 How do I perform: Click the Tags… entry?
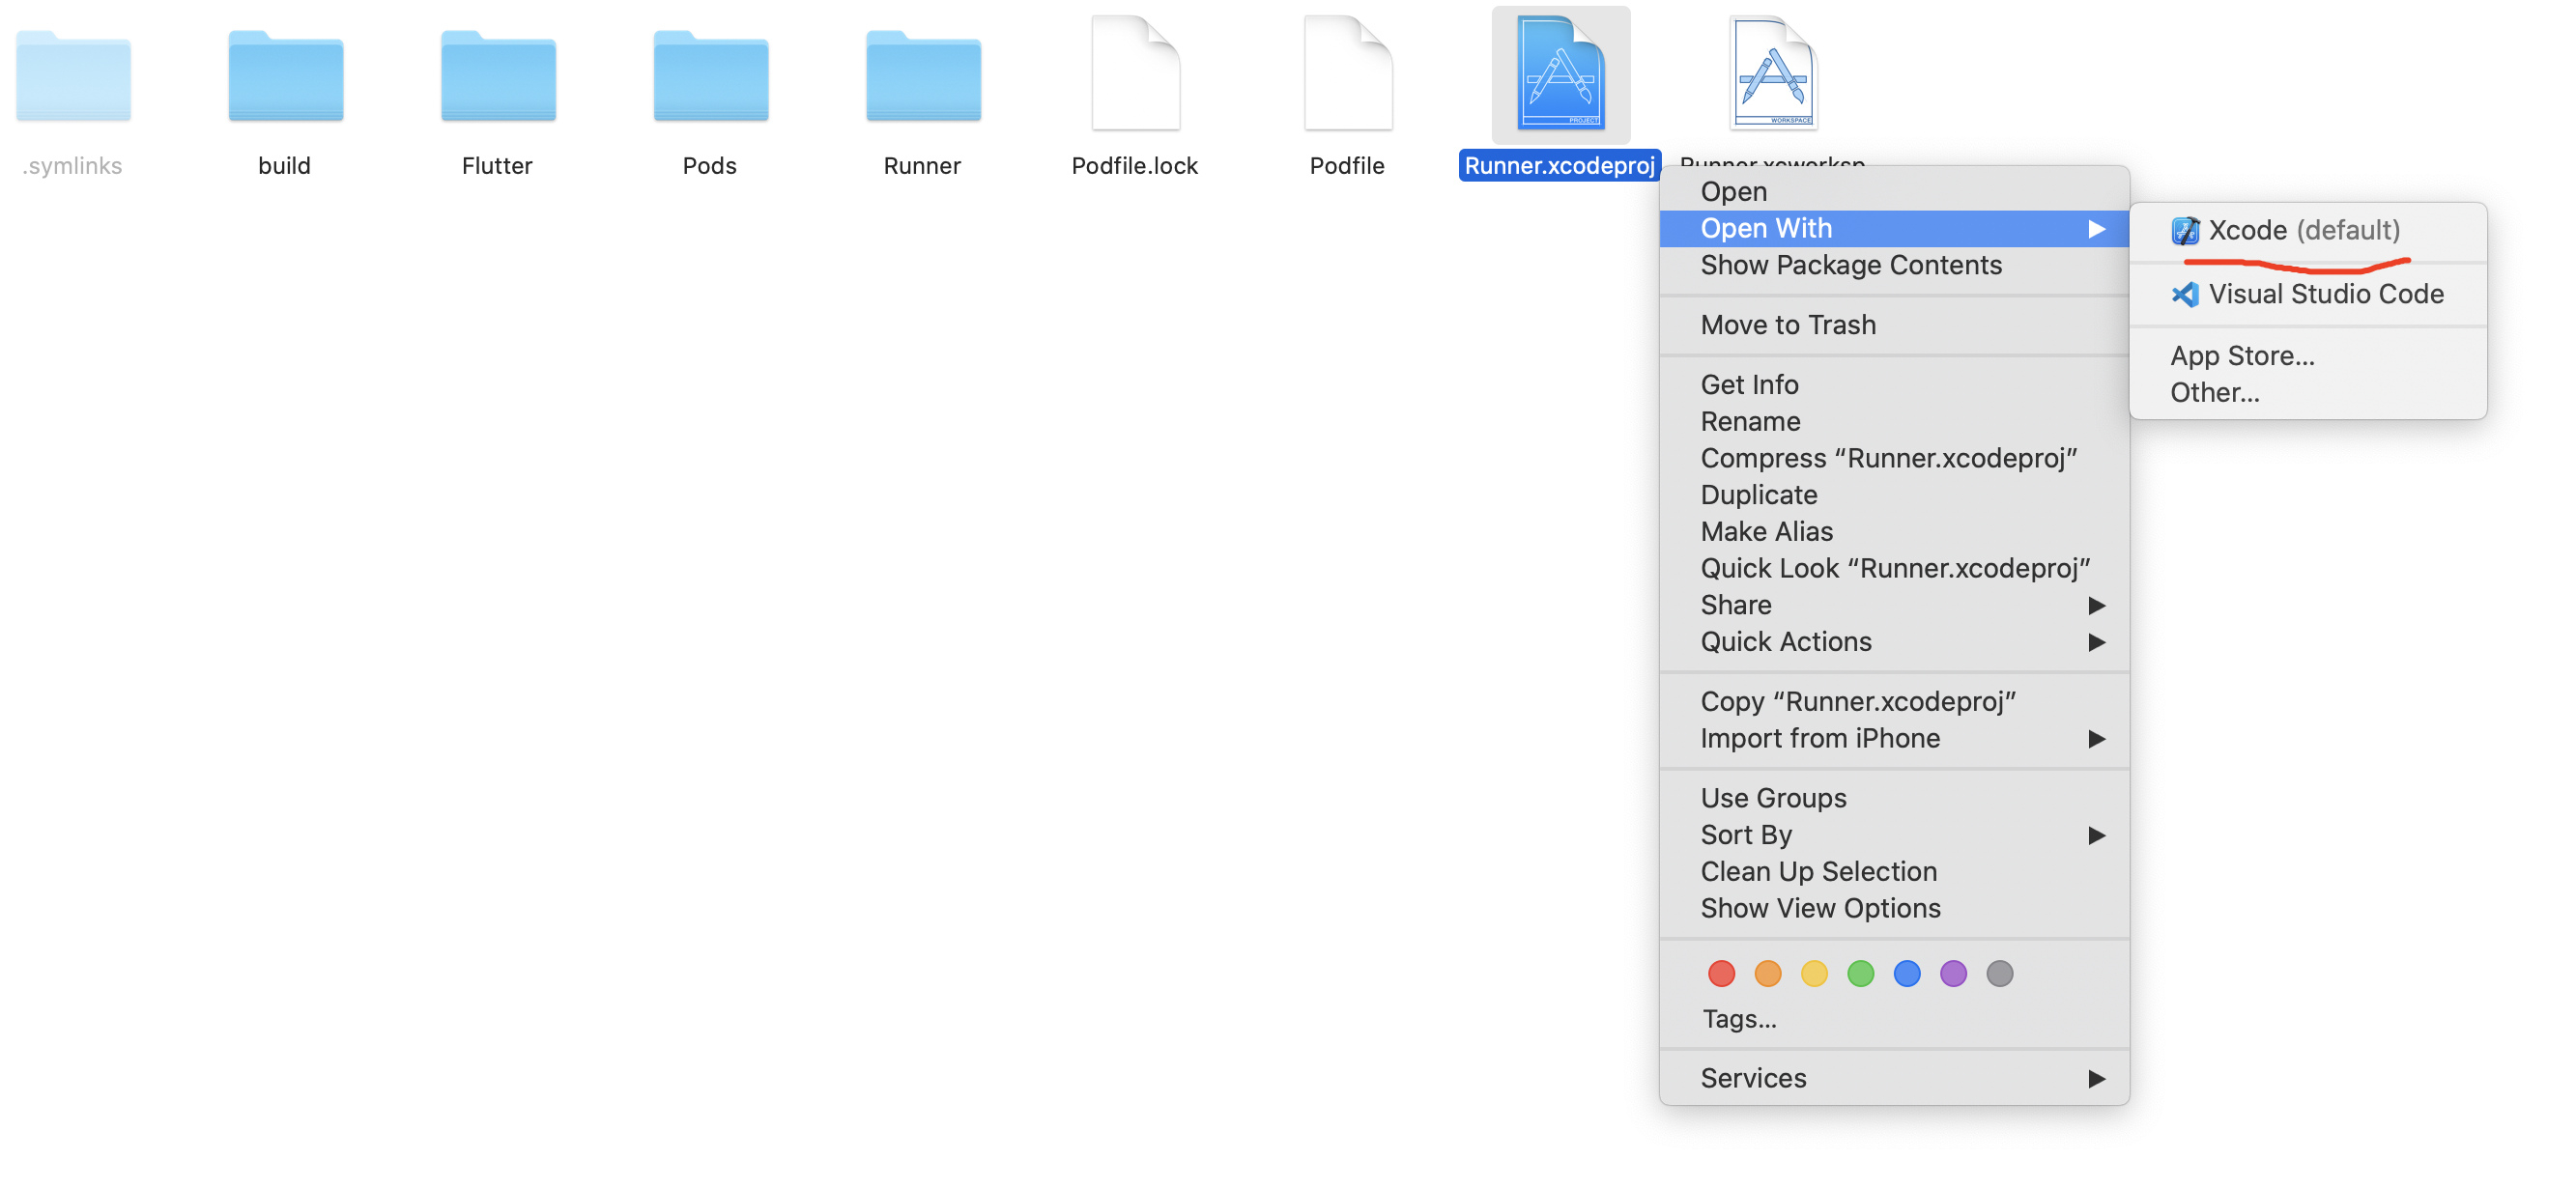[1739, 1019]
